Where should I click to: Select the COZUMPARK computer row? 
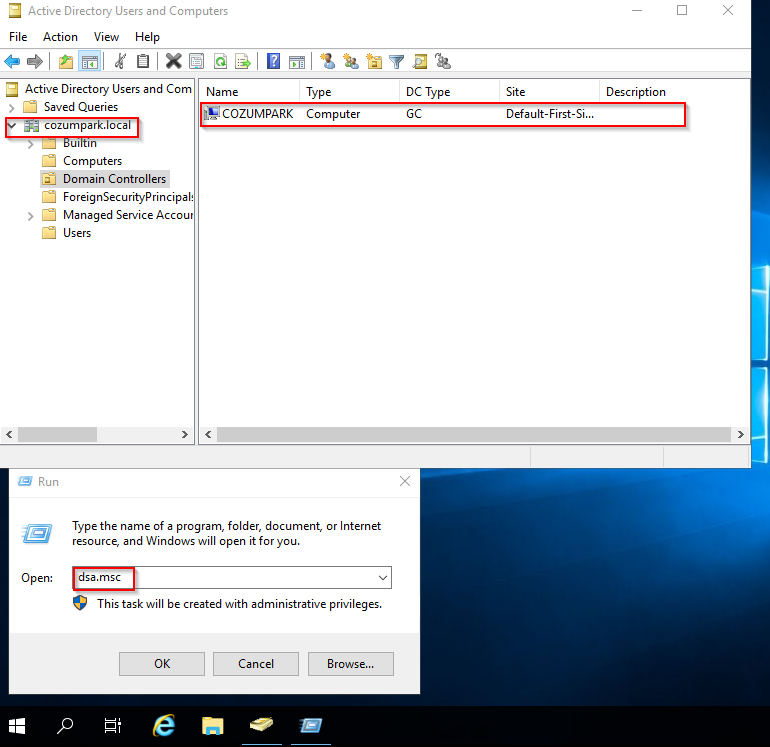442,114
